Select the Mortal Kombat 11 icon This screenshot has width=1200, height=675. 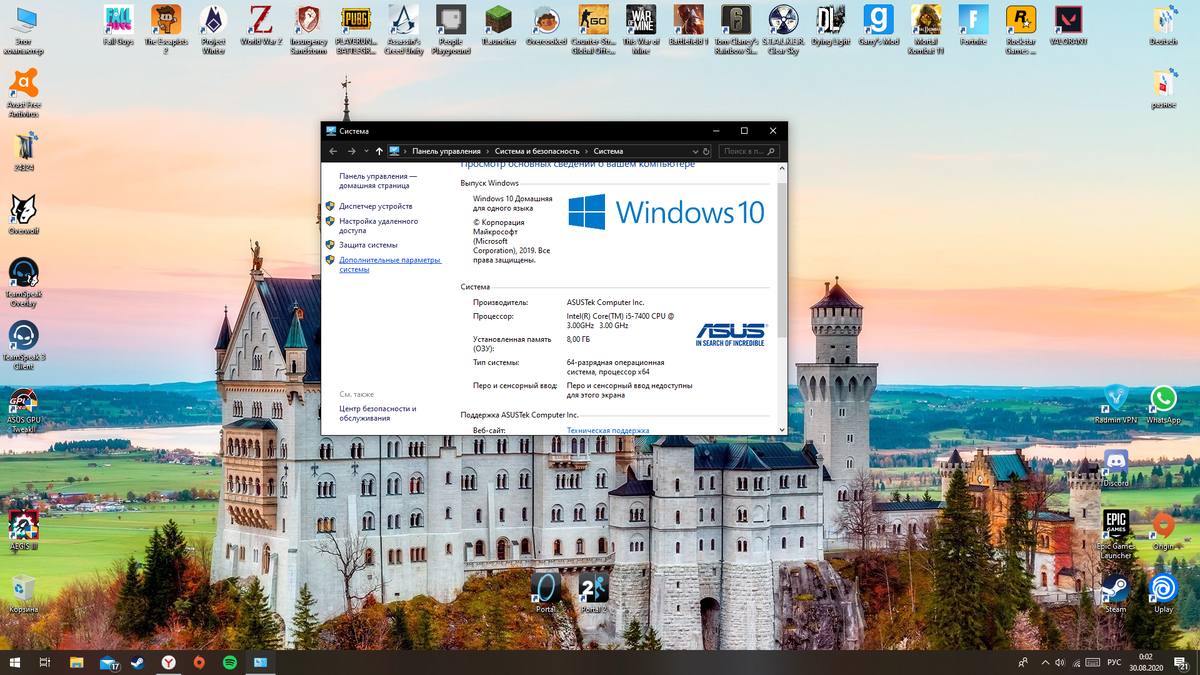point(926,27)
